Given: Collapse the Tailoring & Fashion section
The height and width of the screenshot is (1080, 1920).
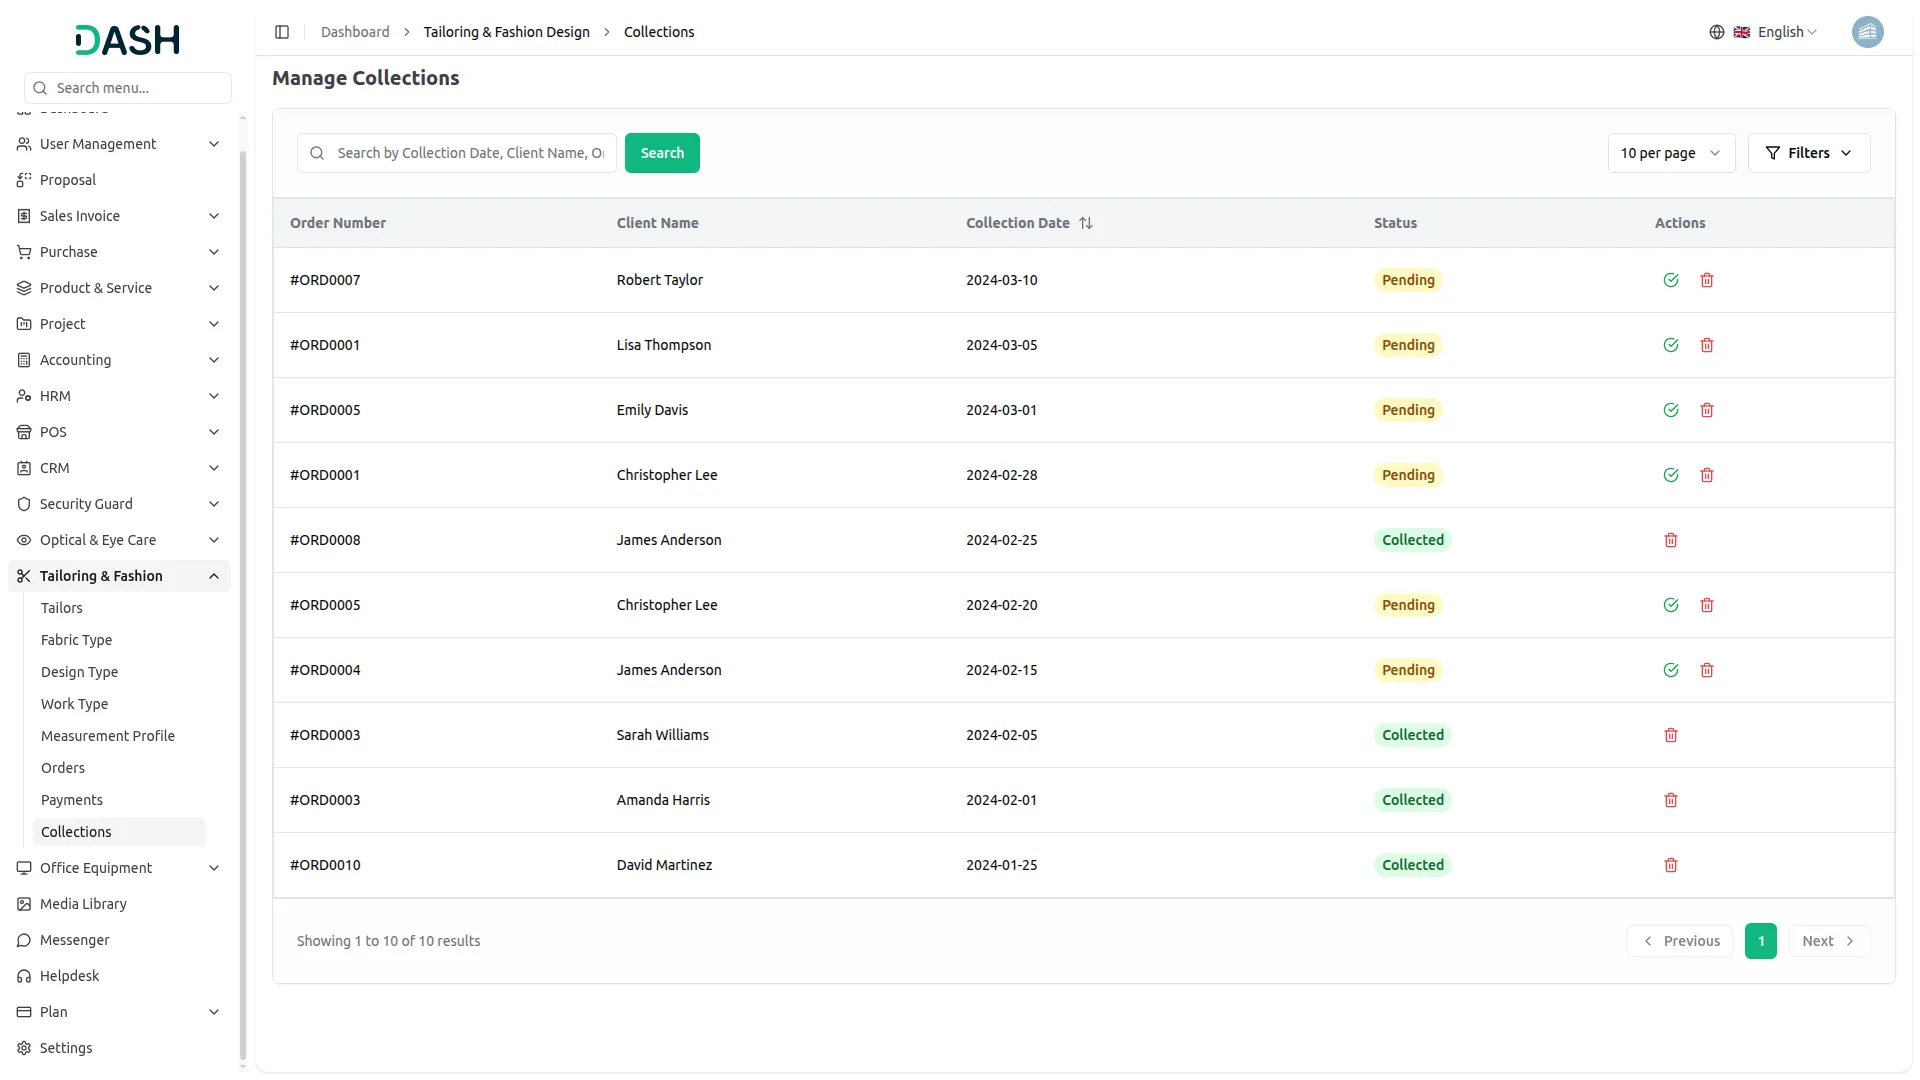Looking at the screenshot, I should (118, 576).
